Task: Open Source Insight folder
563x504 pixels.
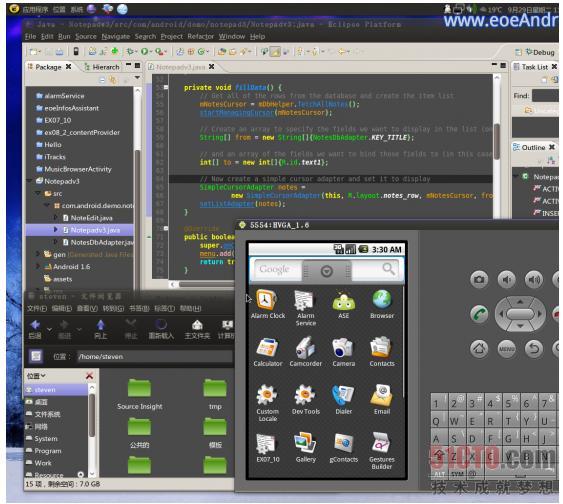Action: point(140,394)
